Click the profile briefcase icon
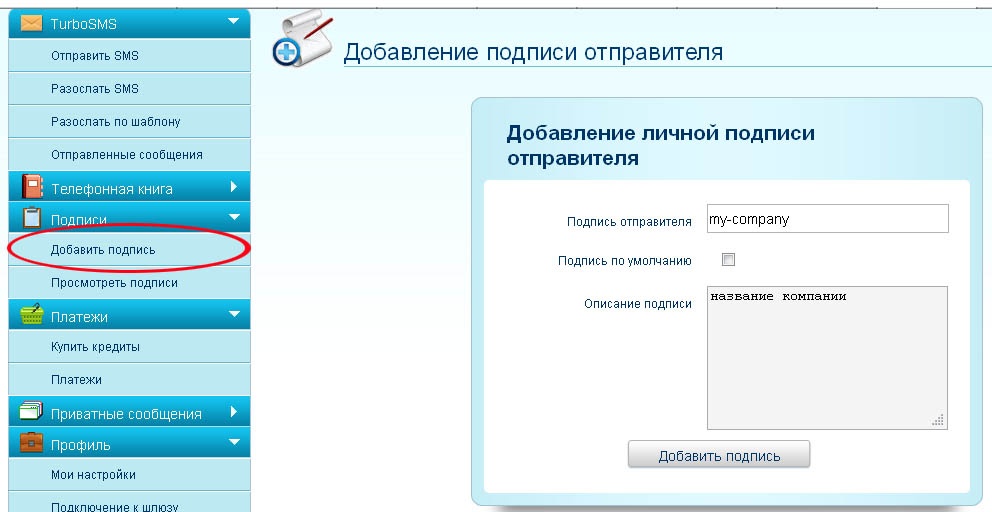 pyautogui.click(x=32, y=443)
